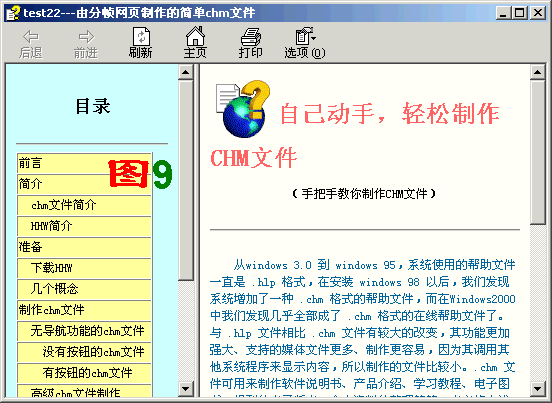Click the Forward (前进) arrow icon
The width and height of the screenshot is (552, 403).
click(x=86, y=36)
